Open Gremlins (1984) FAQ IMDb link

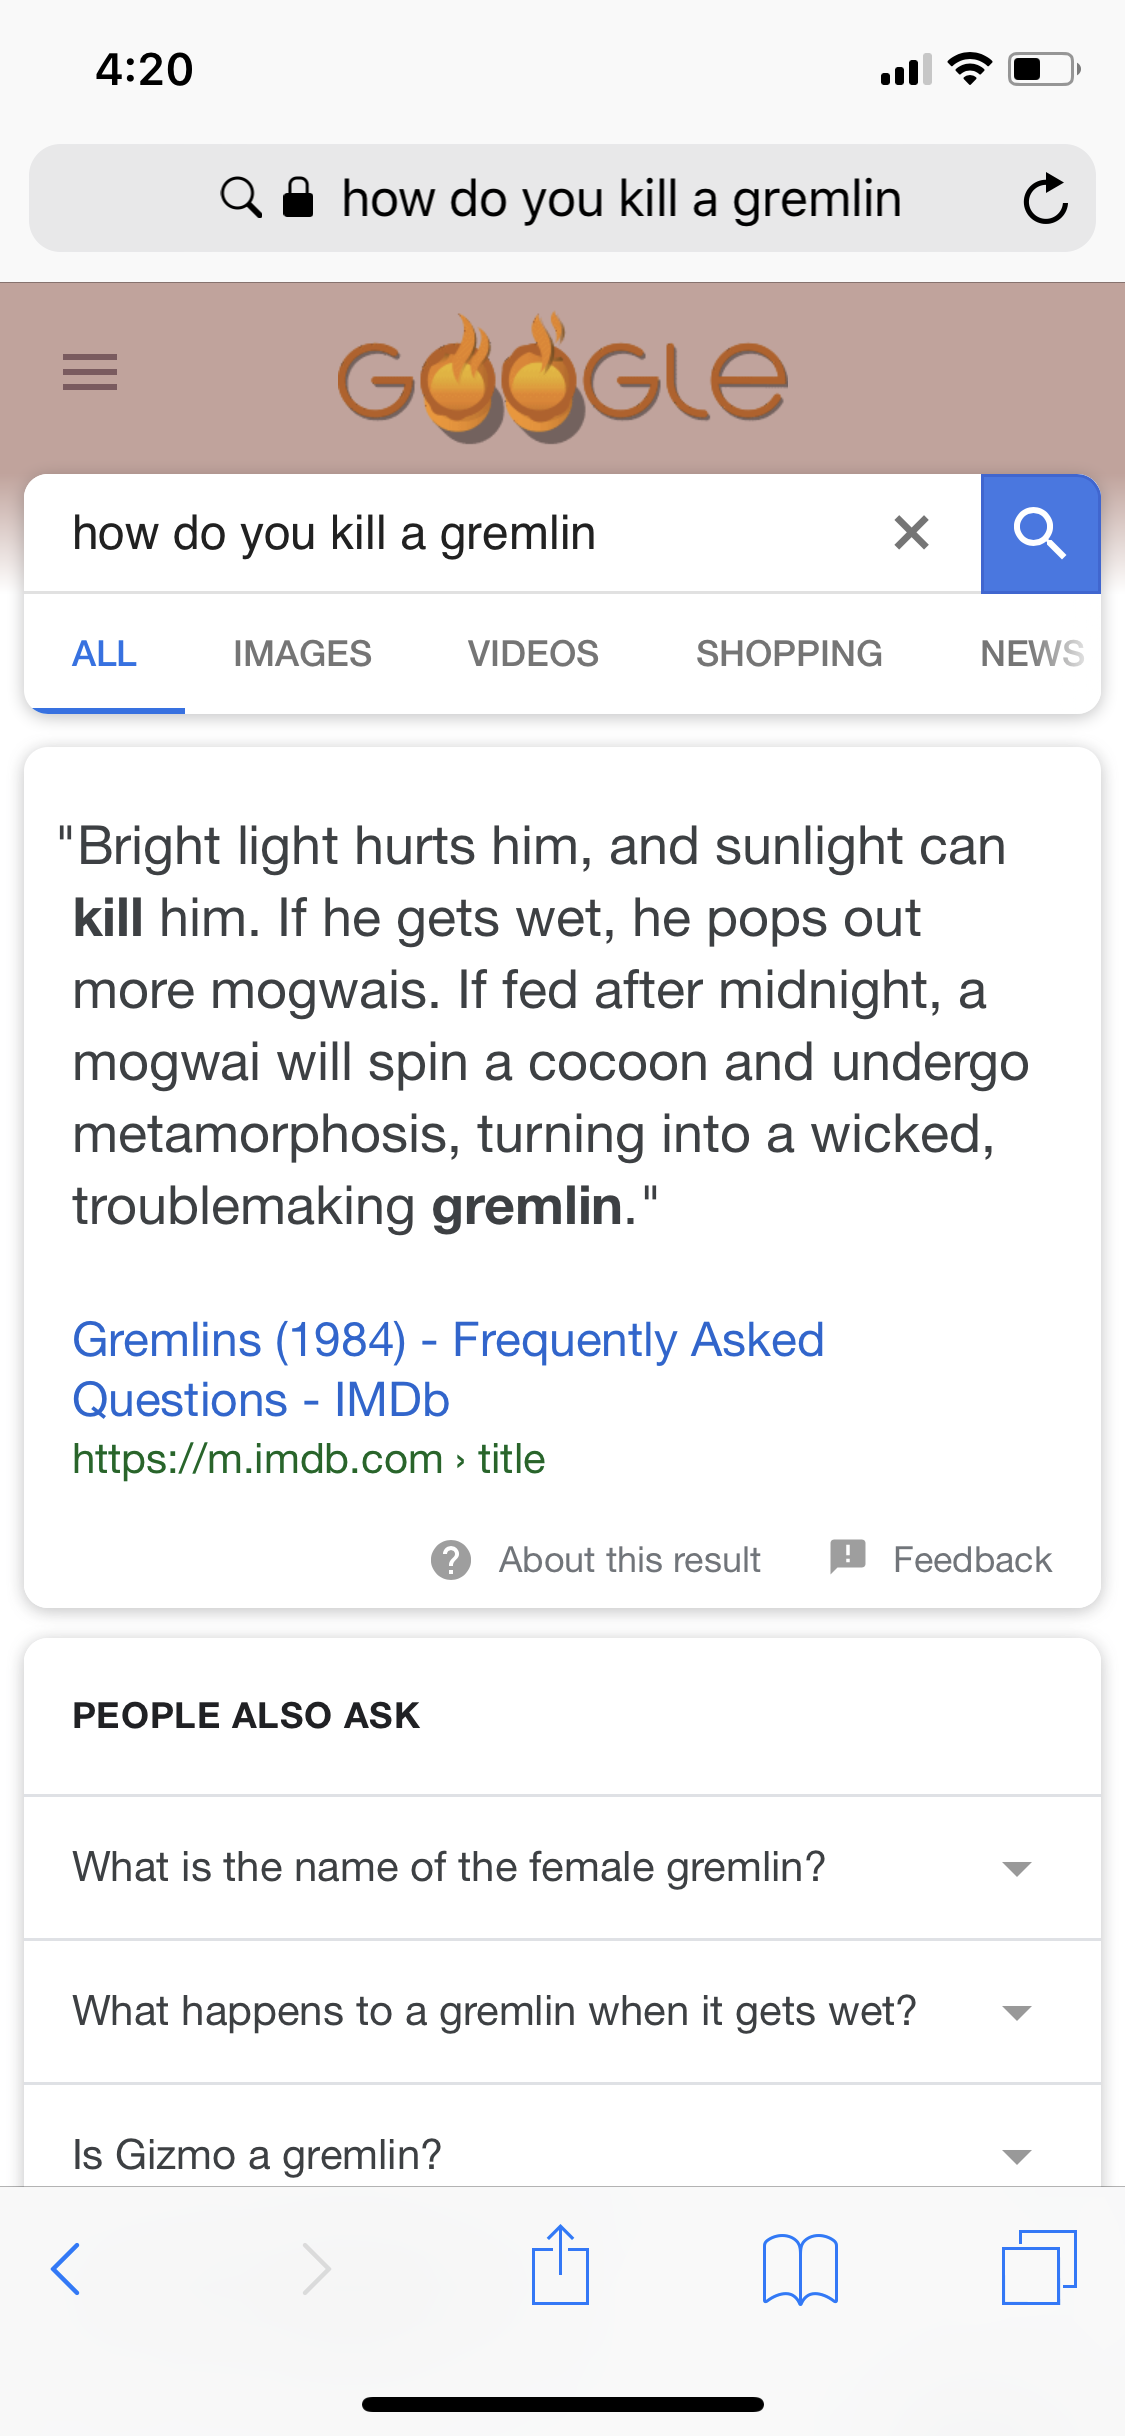coord(448,1369)
